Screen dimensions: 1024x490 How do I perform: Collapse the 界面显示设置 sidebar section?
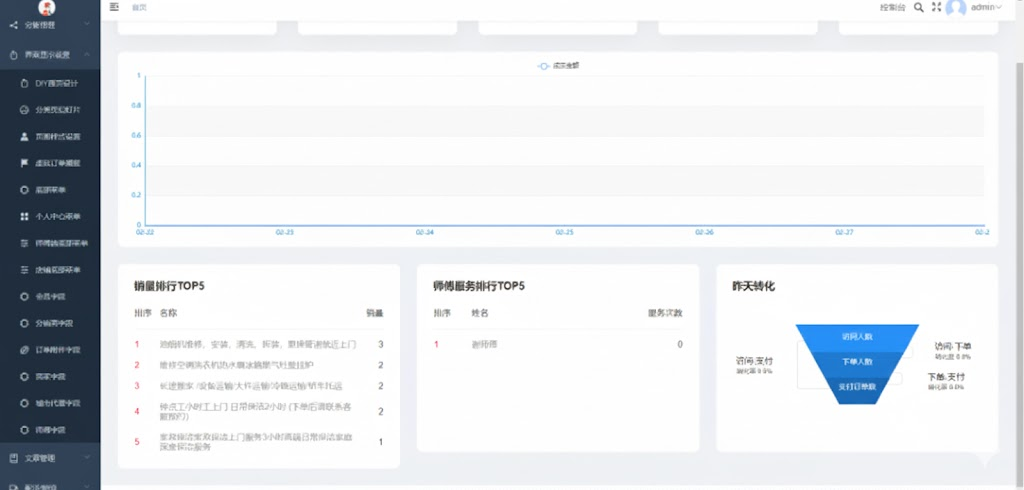pyautogui.click(x=50, y=55)
